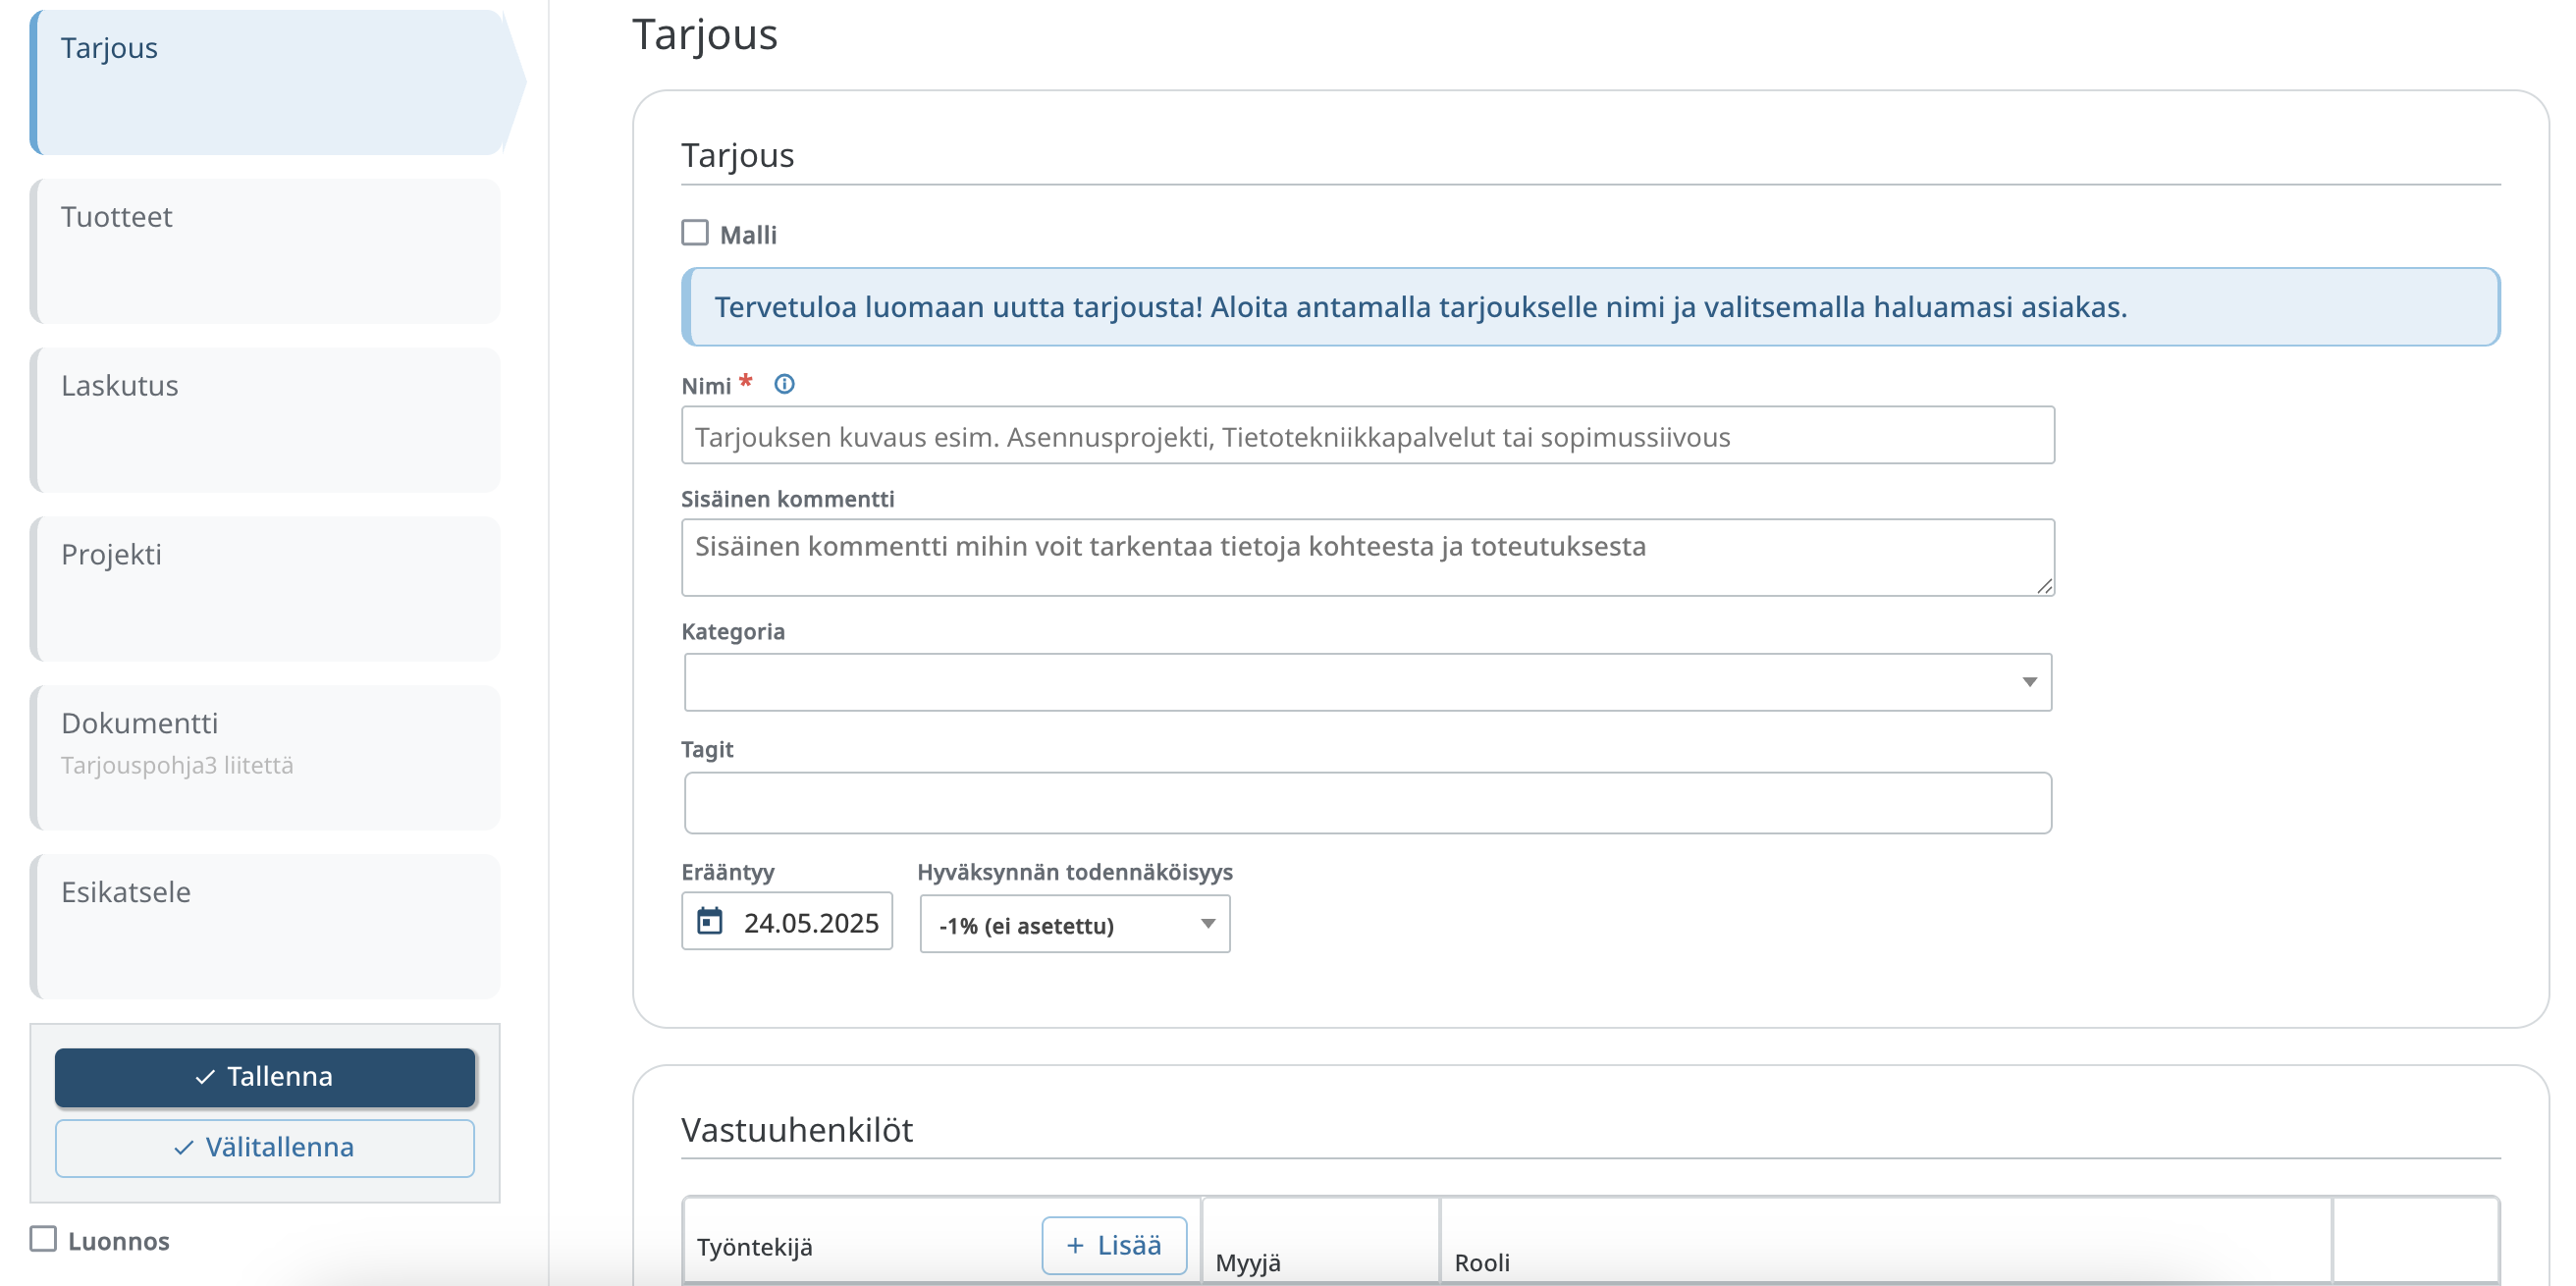Select the Tarjous step in sidebar
The image size is (2576, 1286).
tap(266, 82)
